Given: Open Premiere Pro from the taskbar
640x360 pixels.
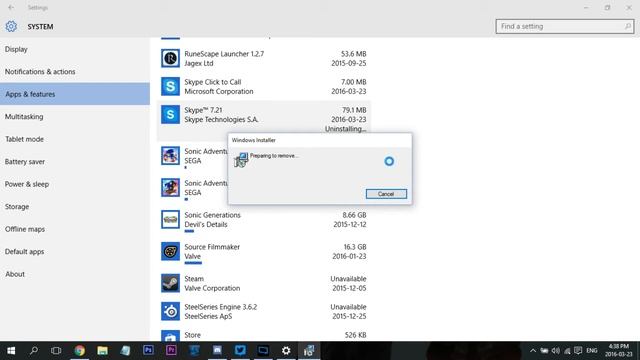Looking at the screenshot, I should [171, 351].
